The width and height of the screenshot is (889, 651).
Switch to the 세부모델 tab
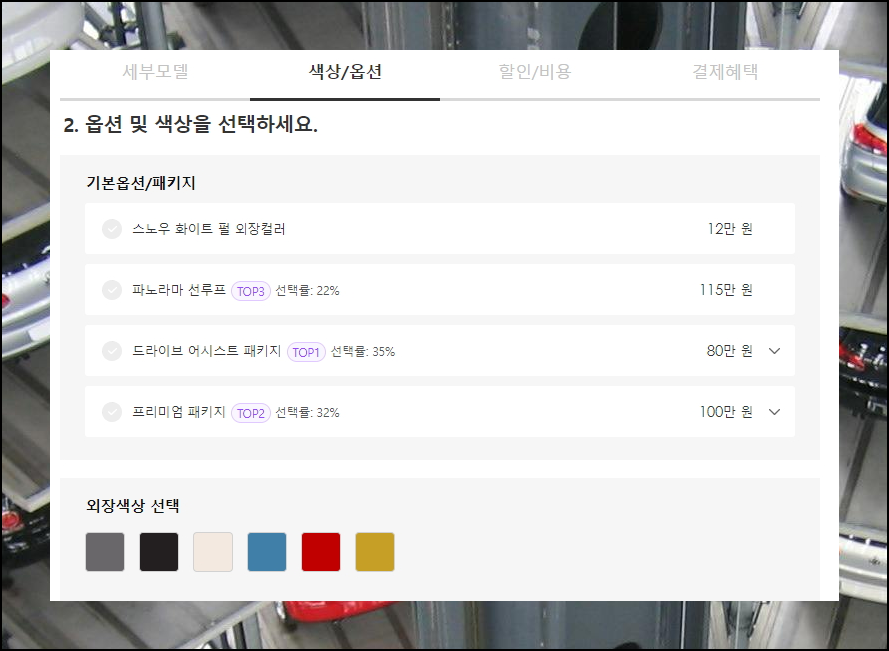coord(155,72)
